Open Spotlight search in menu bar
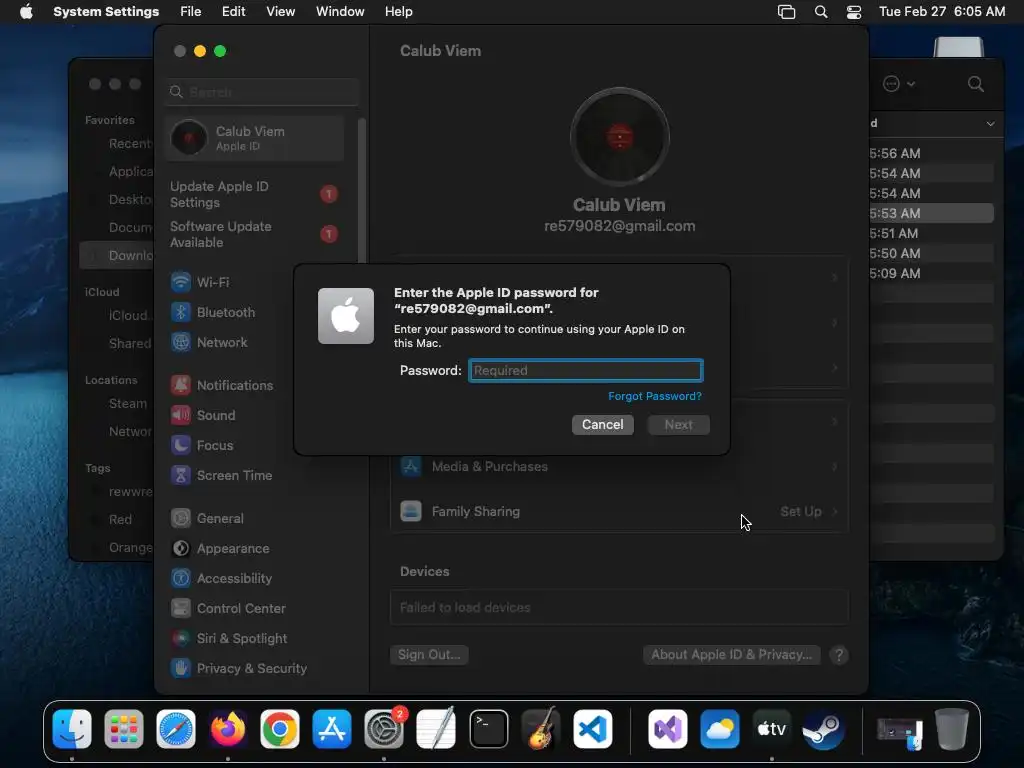The width and height of the screenshot is (1024, 768). pyautogui.click(x=821, y=12)
